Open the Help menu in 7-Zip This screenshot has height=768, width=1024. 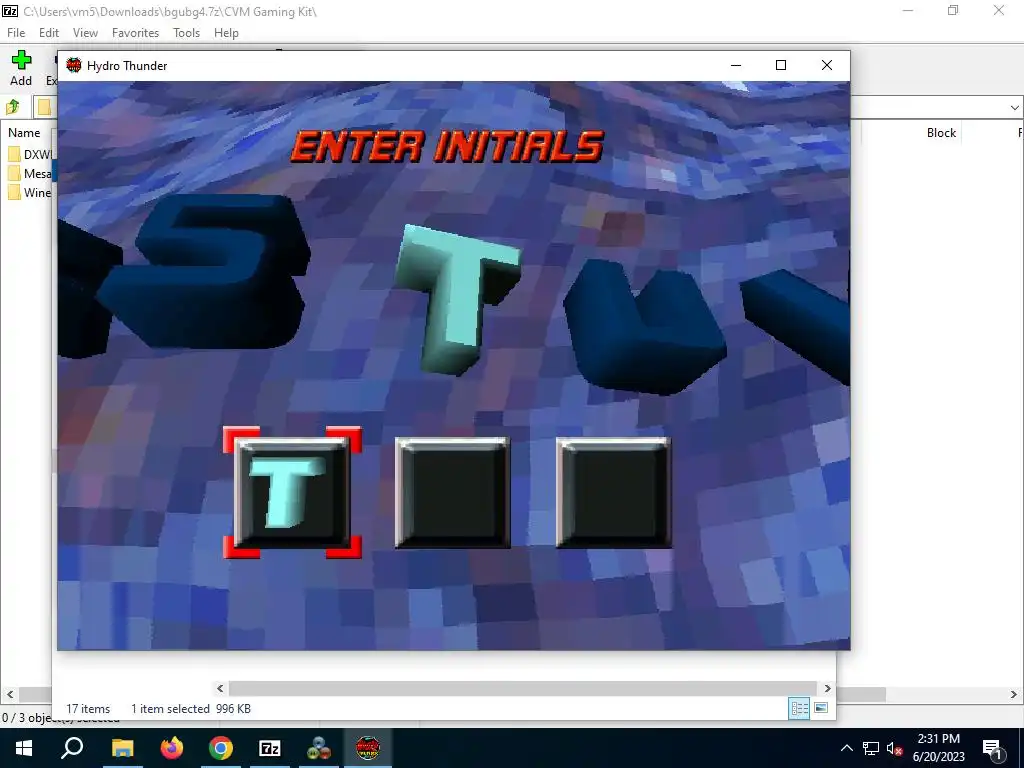(x=226, y=33)
